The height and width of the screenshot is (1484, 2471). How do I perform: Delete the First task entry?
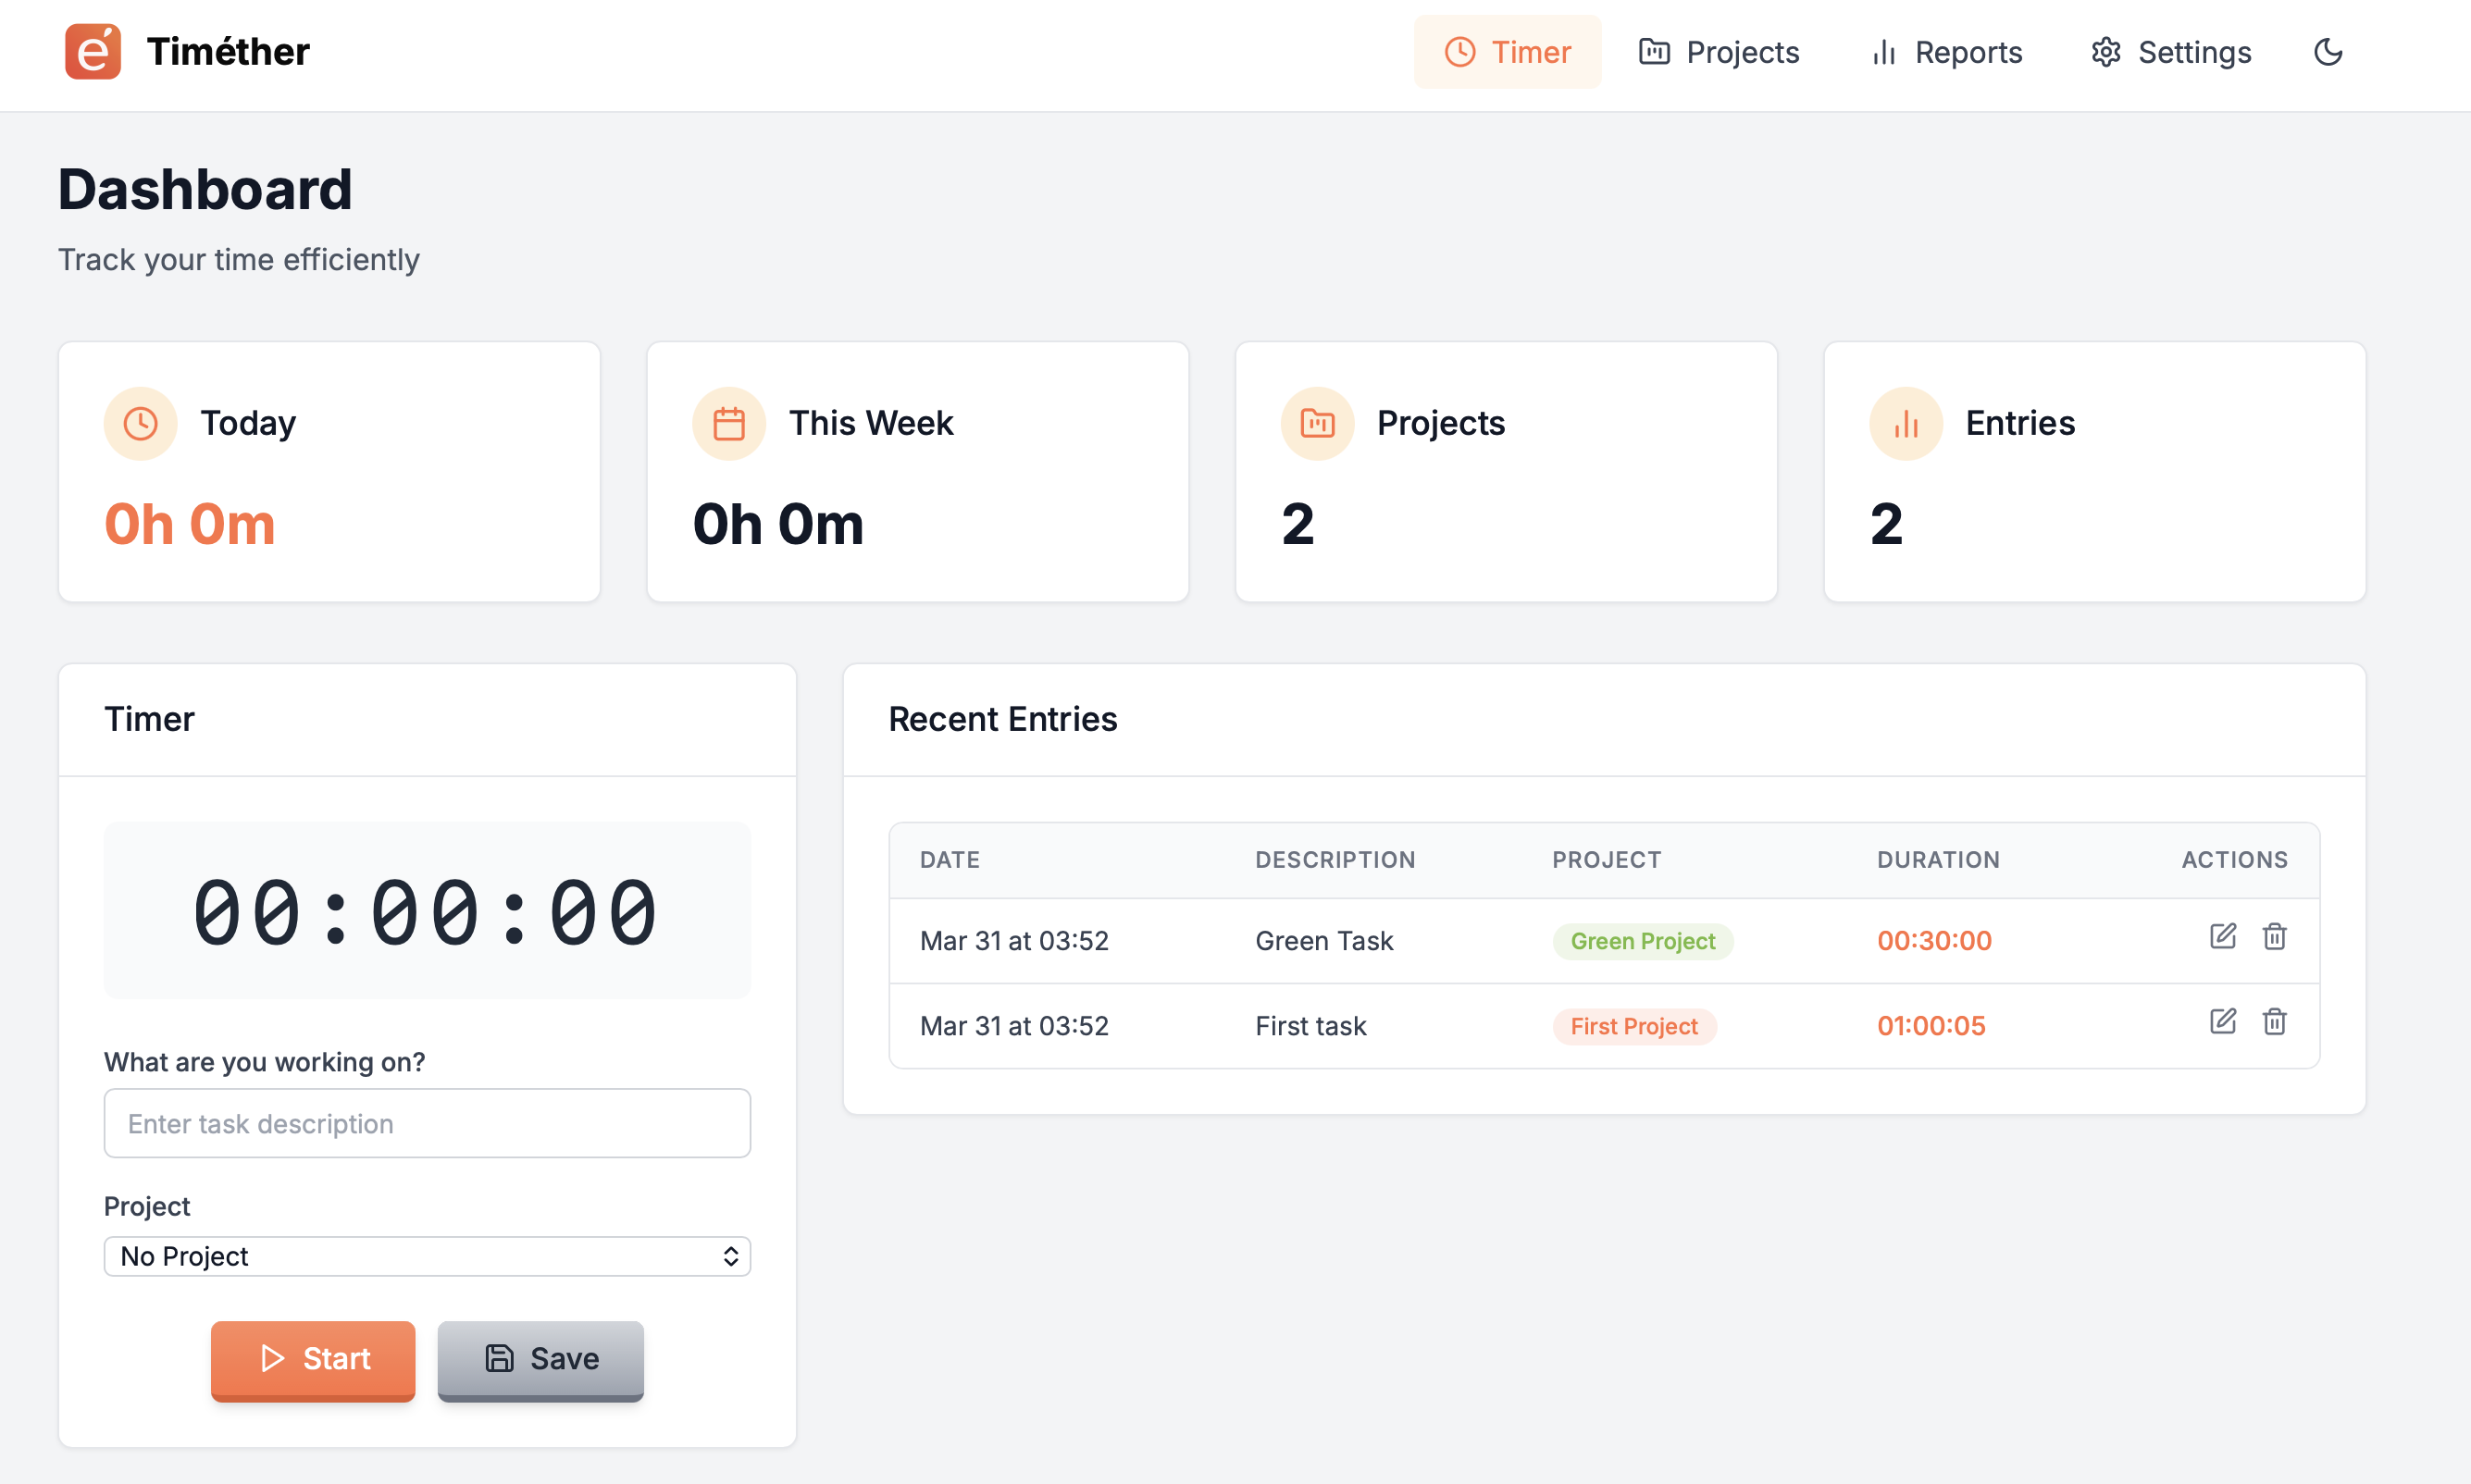(2275, 1021)
